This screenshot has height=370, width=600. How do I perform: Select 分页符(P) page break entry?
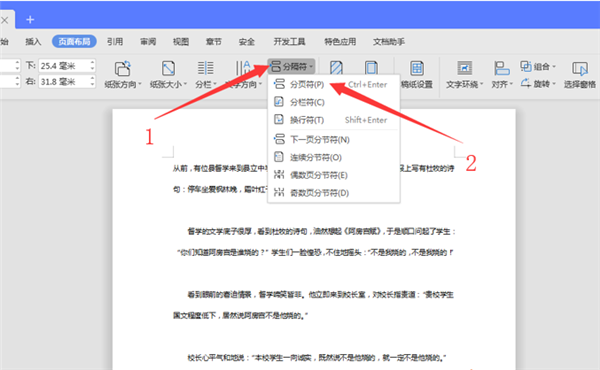[334, 84]
